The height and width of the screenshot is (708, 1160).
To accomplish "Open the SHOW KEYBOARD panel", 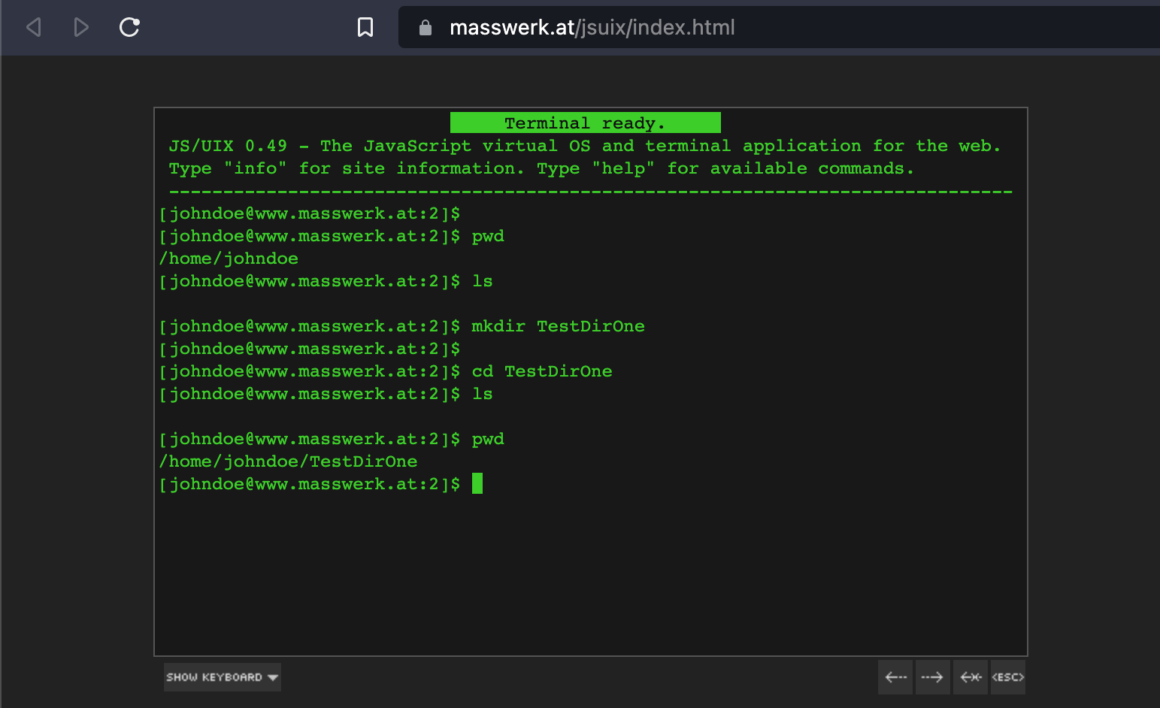I will click(x=221, y=677).
